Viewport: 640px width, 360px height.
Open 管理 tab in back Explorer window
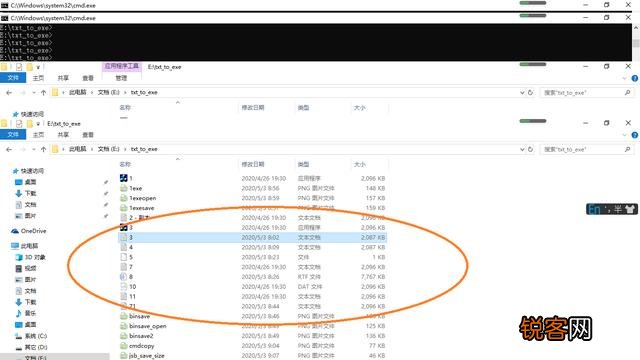click(121, 78)
